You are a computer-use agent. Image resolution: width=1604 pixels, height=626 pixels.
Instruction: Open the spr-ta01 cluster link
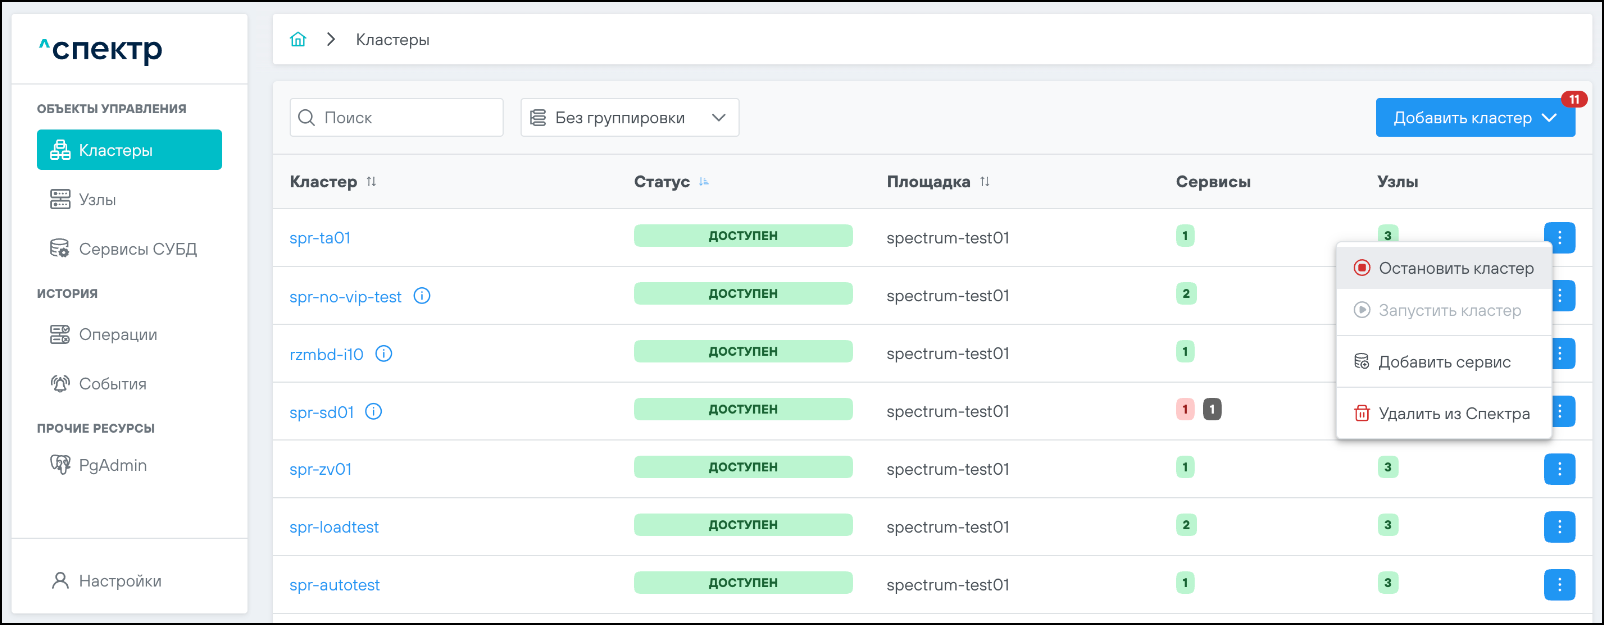(x=320, y=238)
